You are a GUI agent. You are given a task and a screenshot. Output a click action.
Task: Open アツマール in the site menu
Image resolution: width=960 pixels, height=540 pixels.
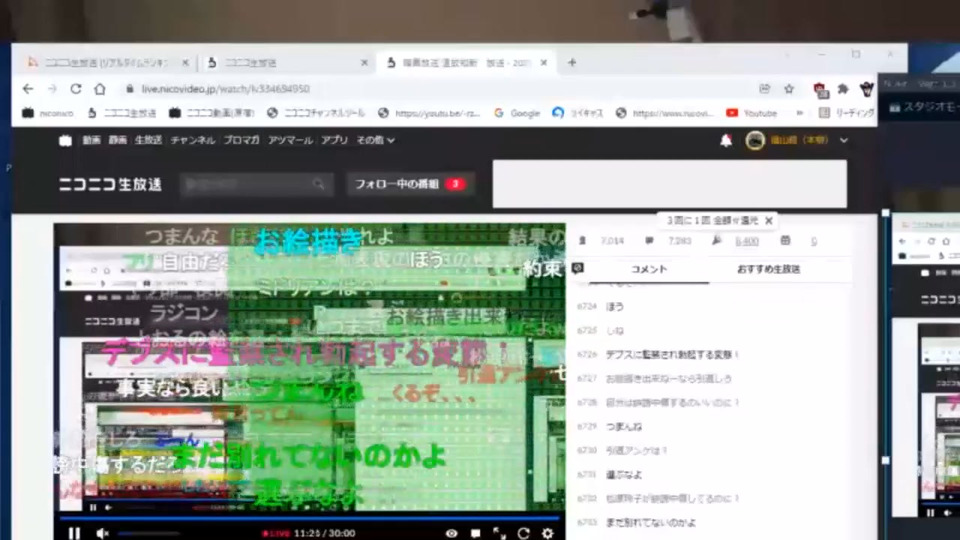click(x=290, y=140)
